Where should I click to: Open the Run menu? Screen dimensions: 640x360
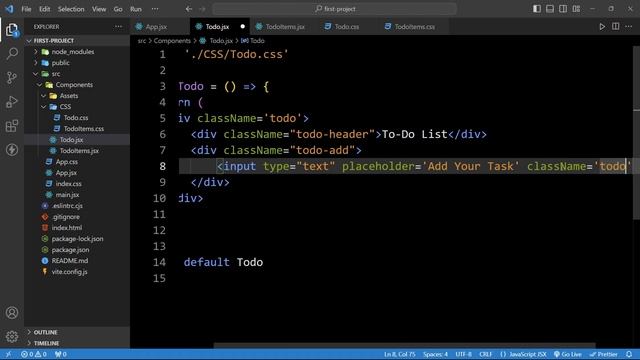pos(136,9)
